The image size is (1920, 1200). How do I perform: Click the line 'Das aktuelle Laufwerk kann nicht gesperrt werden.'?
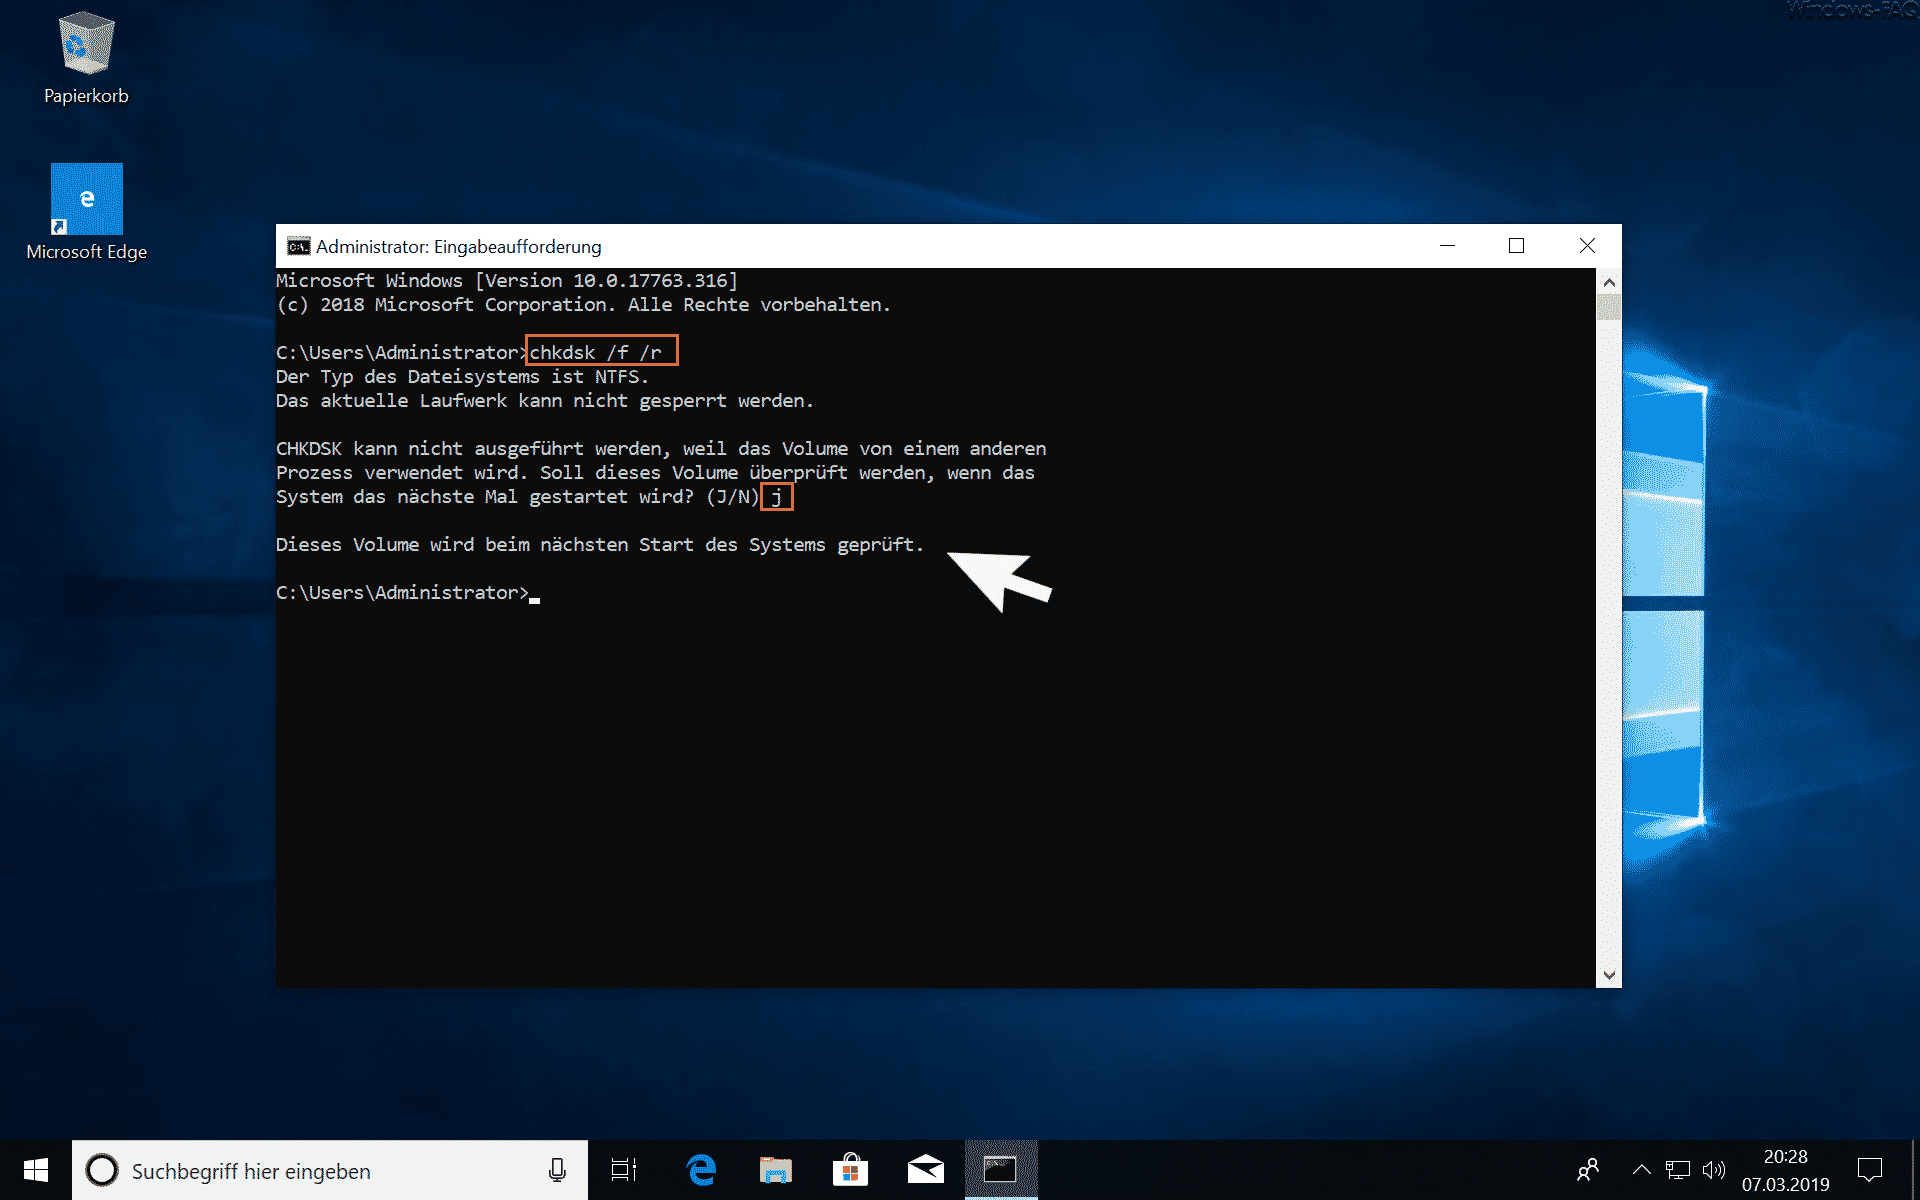pos(545,401)
